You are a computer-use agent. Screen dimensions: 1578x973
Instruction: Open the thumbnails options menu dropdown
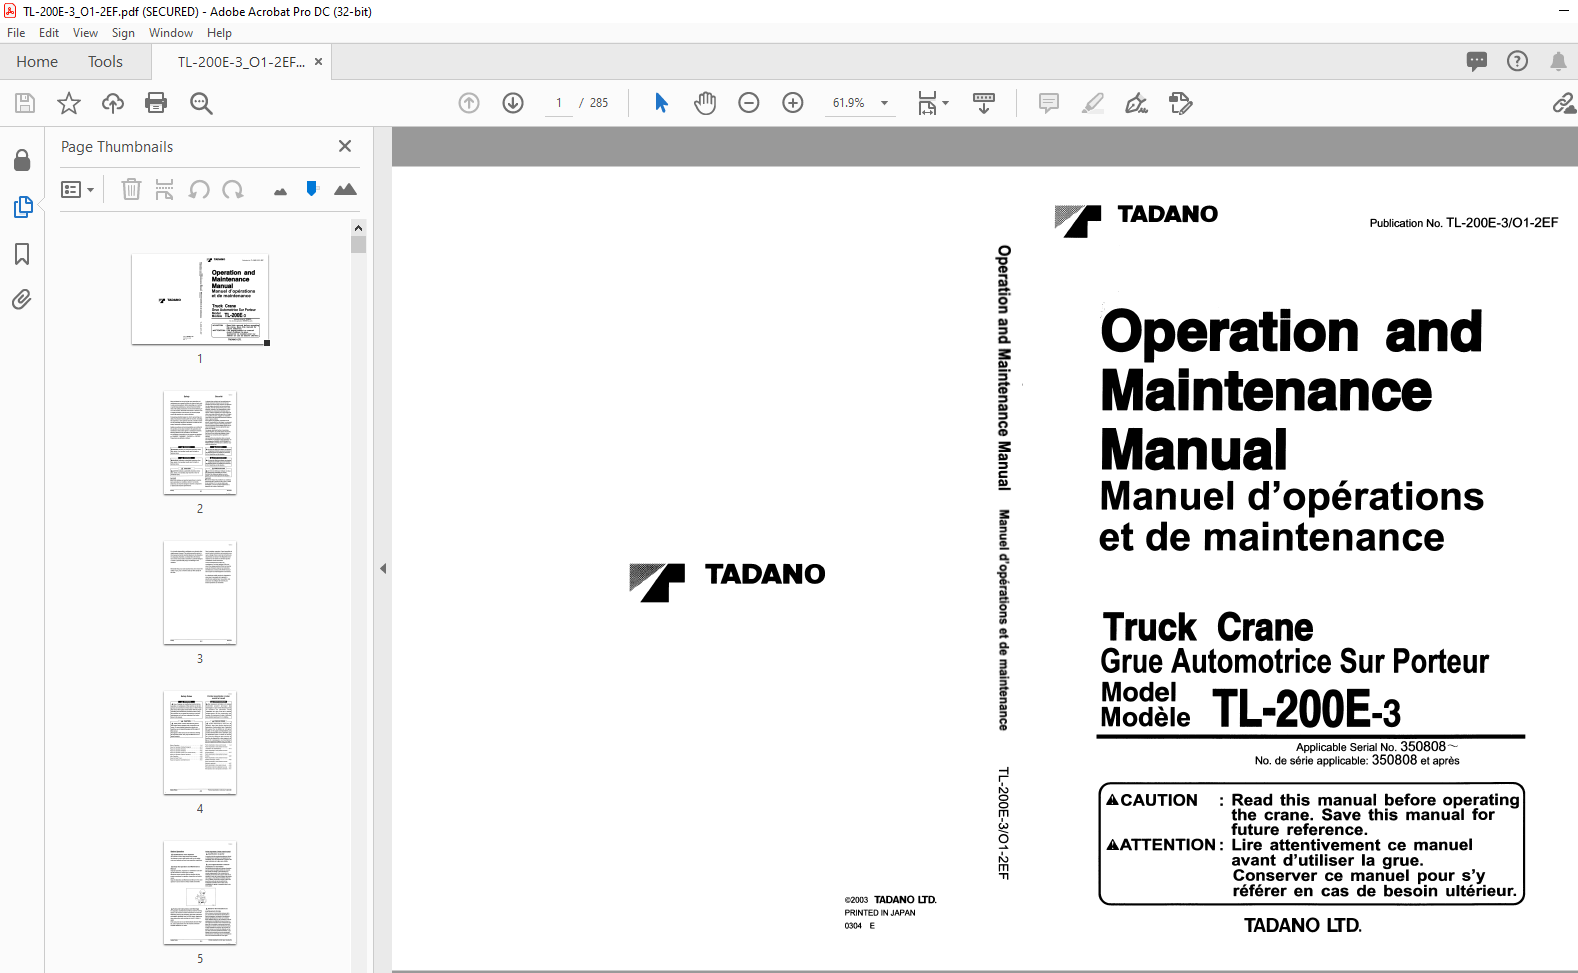coord(77,190)
